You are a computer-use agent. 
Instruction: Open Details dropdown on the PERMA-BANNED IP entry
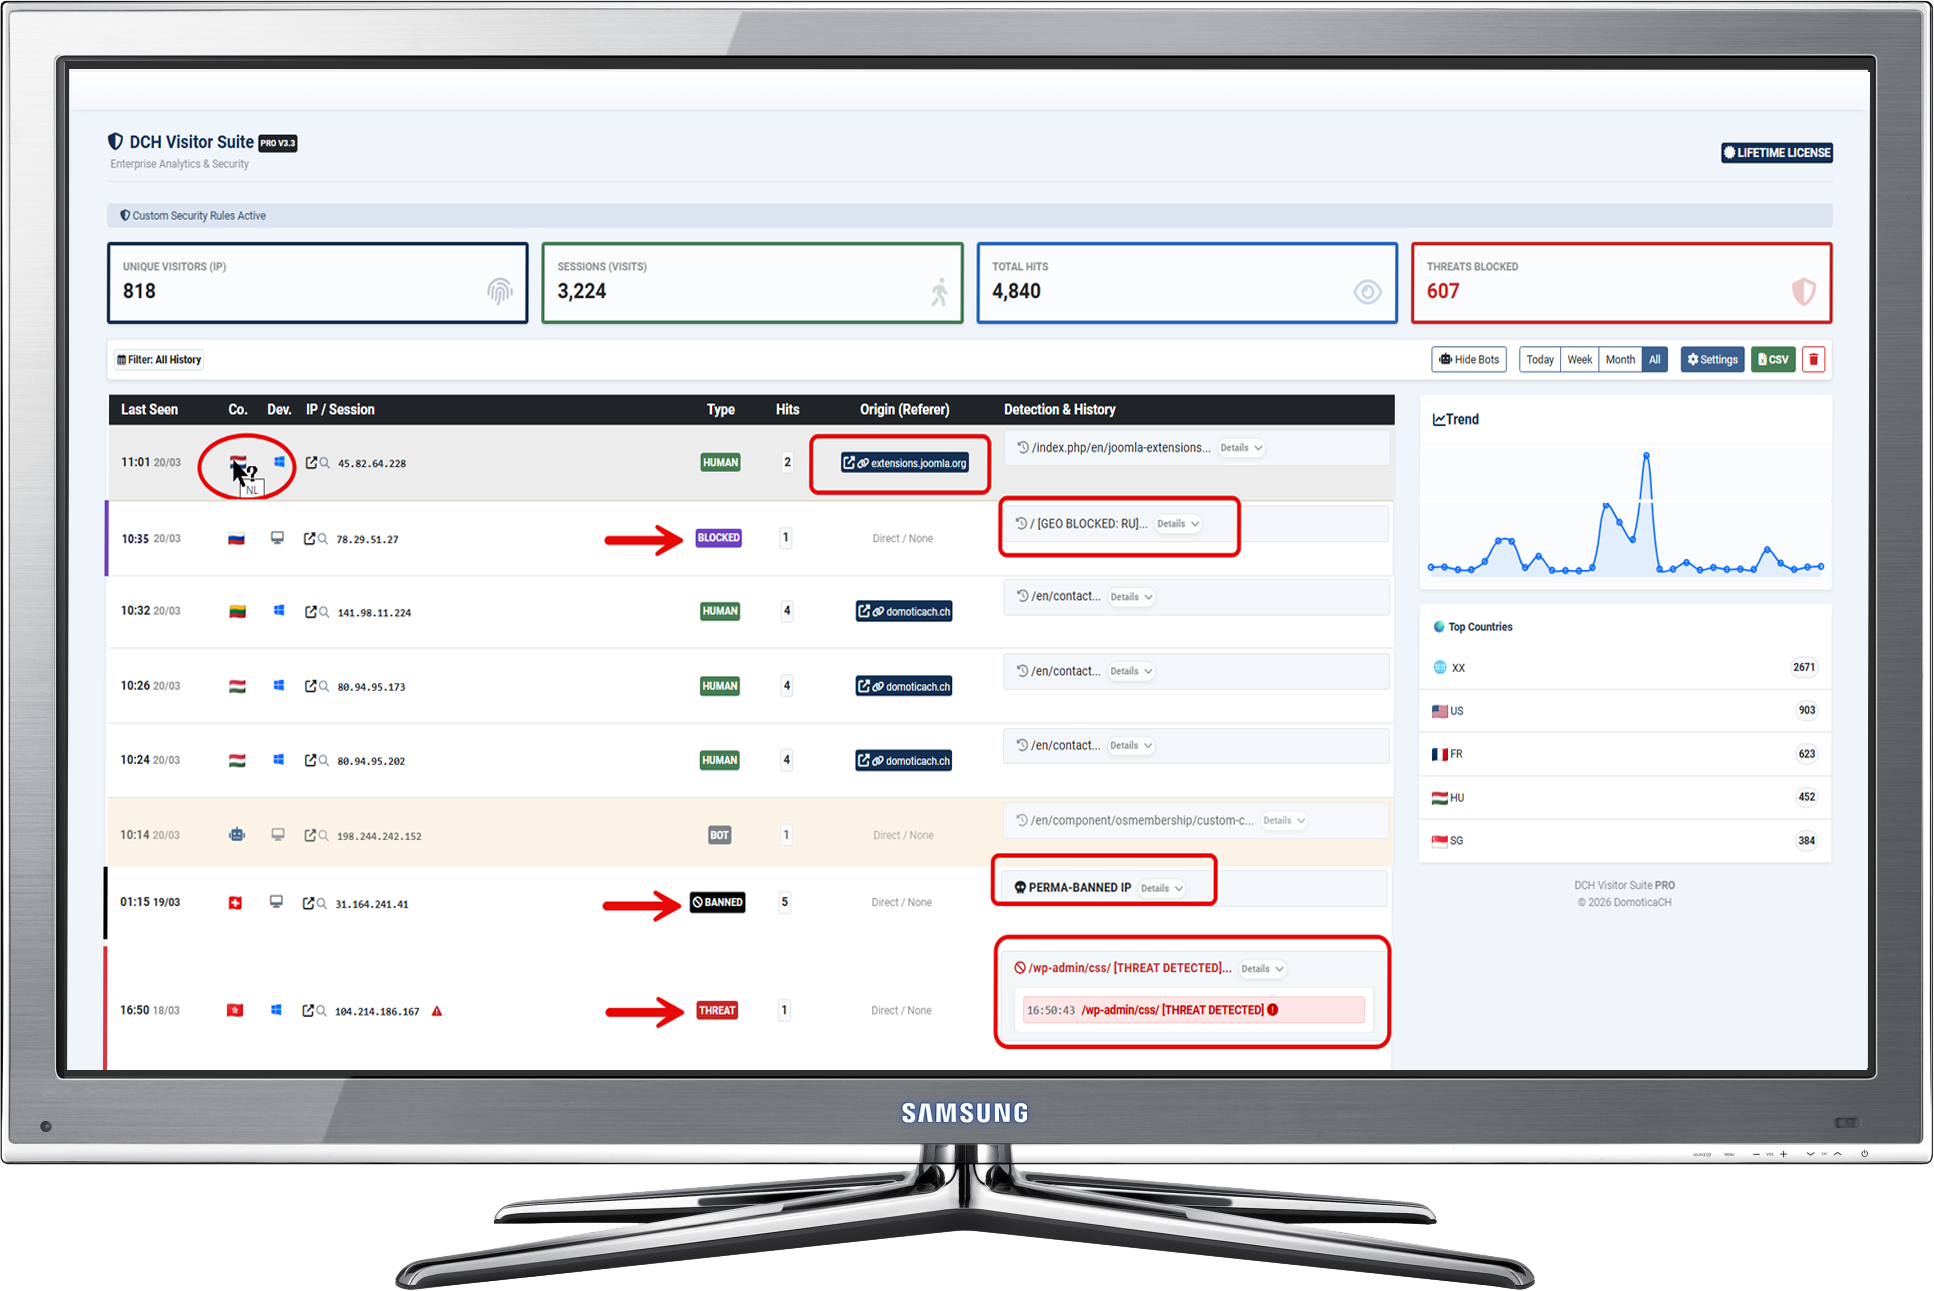pos(1160,887)
